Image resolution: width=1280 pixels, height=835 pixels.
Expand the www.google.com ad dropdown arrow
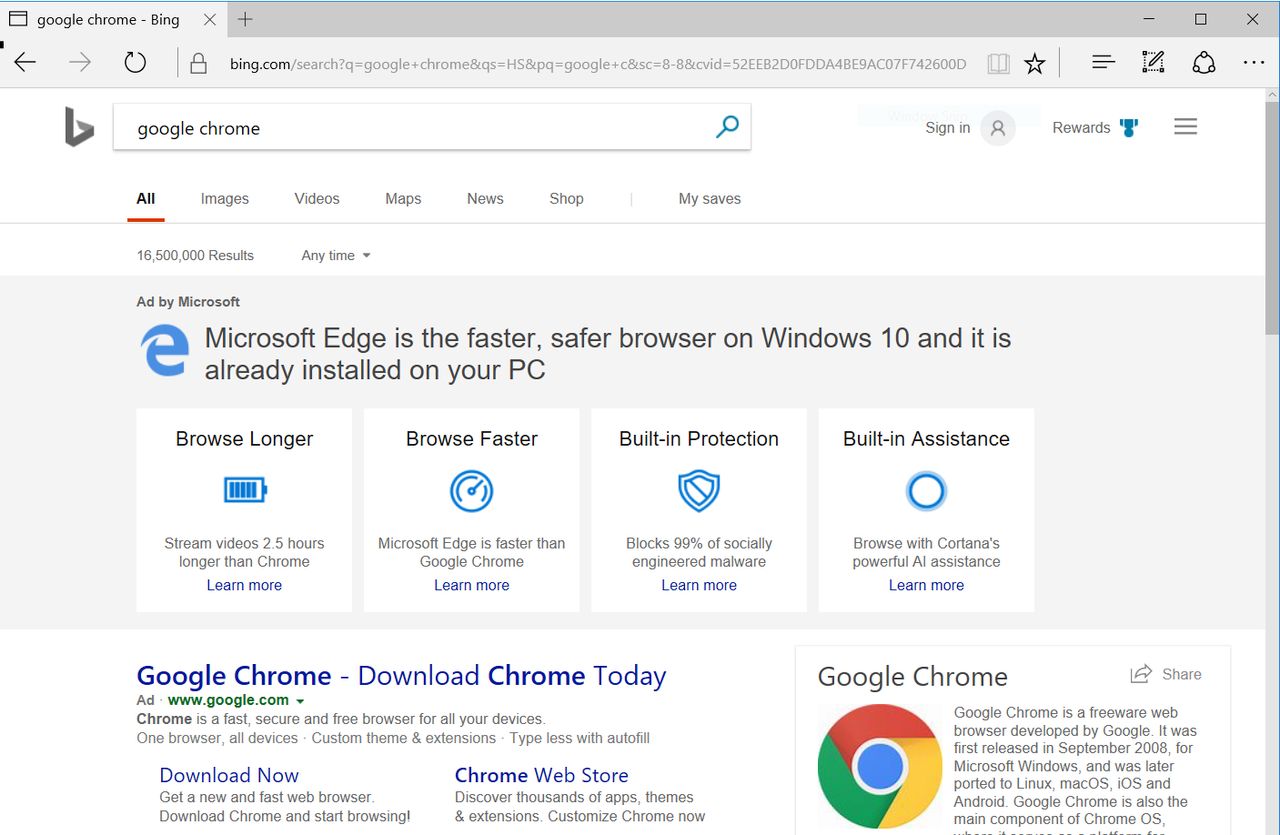click(300, 701)
